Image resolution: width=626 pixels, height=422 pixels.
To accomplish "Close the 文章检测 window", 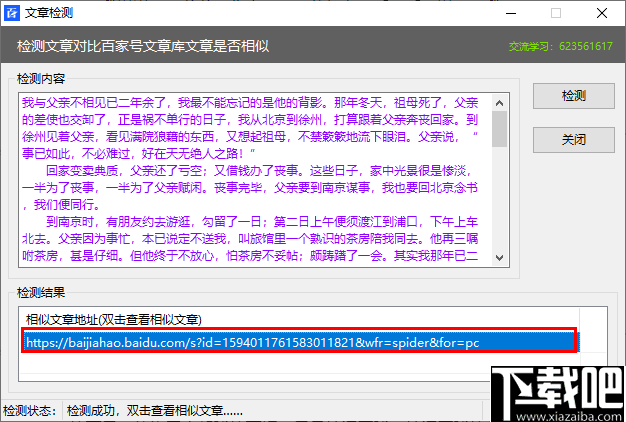I will tap(602, 13).
